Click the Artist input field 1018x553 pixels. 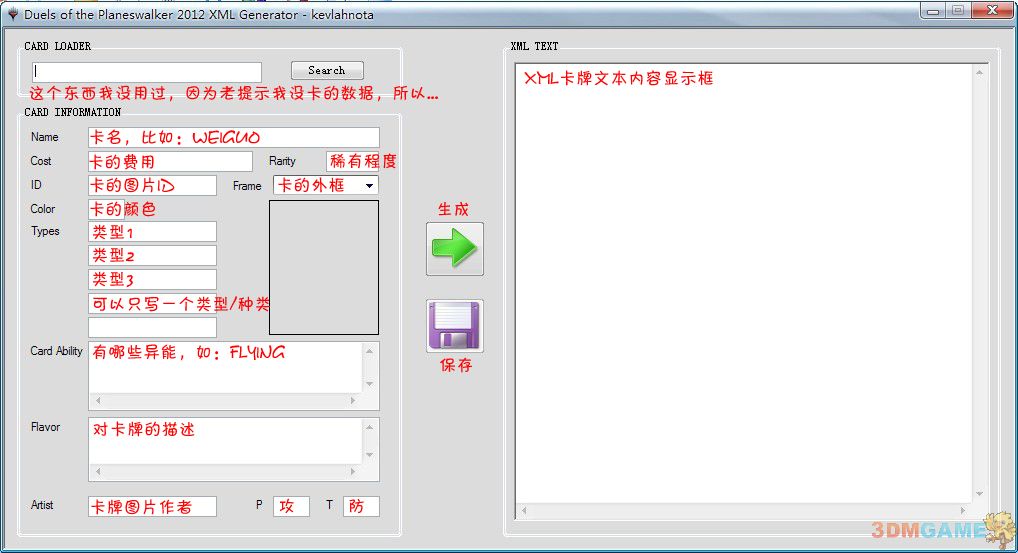pyautogui.click(x=153, y=506)
